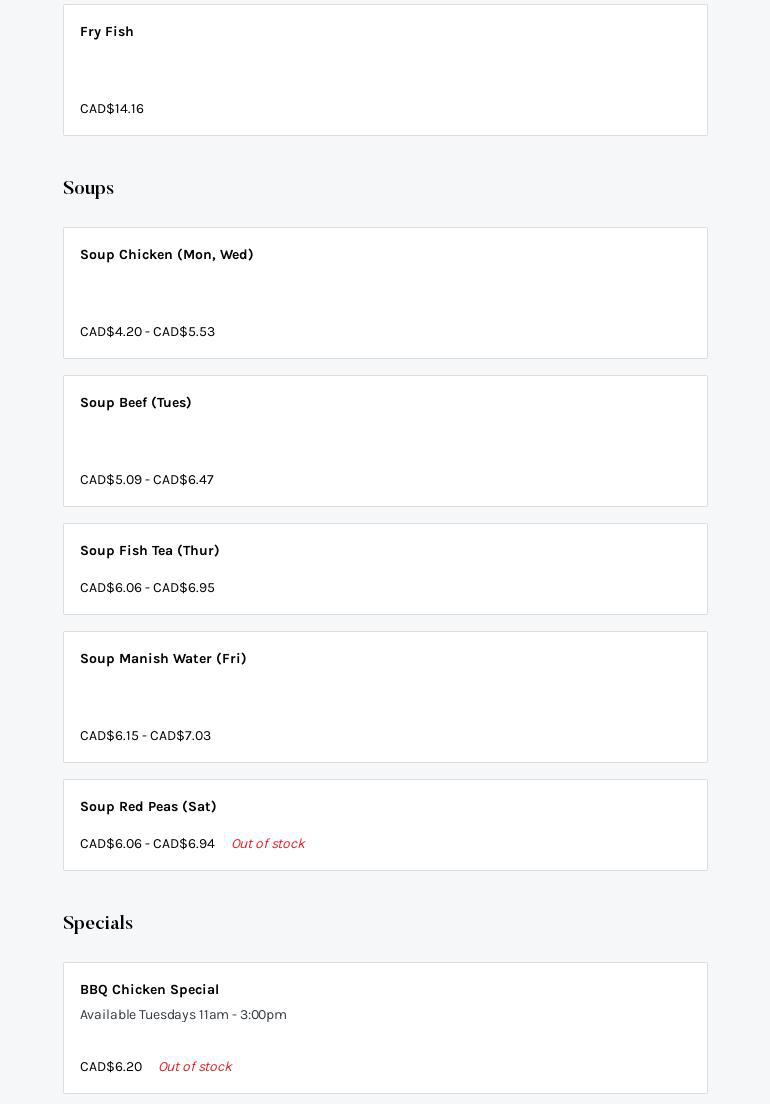This screenshot has height=1104, width=770.
Task: Click the CAD$6.06 - CAD$6.94 price range
Action: pos(147,844)
